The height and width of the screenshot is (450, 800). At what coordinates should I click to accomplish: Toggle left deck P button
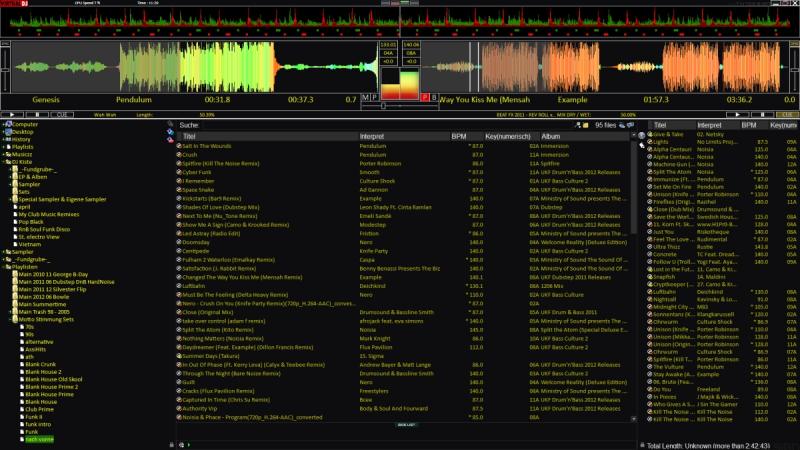pos(374,97)
